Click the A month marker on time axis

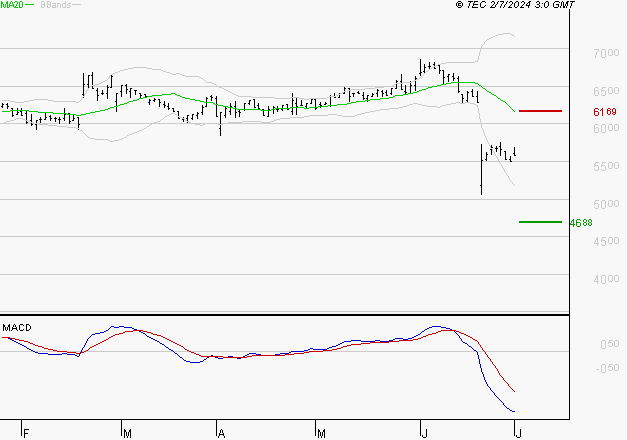click(221, 434)
